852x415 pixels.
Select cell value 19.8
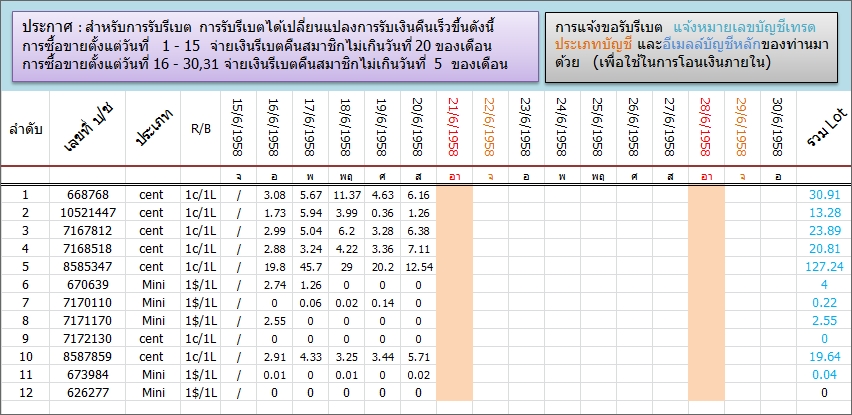coord(274,267)
